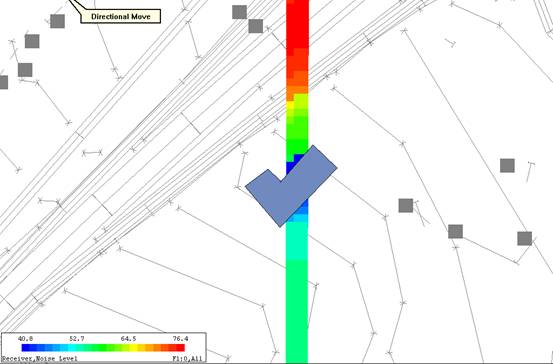Image resolution: width=553 pixels, height=364 pixels.
Task: Click the green bottom section of noise strip
Action: (x=297, y=310)
